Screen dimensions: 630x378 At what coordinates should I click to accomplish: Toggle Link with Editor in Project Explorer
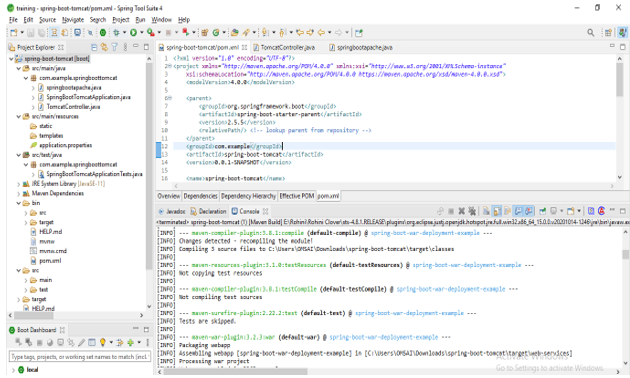104,47
